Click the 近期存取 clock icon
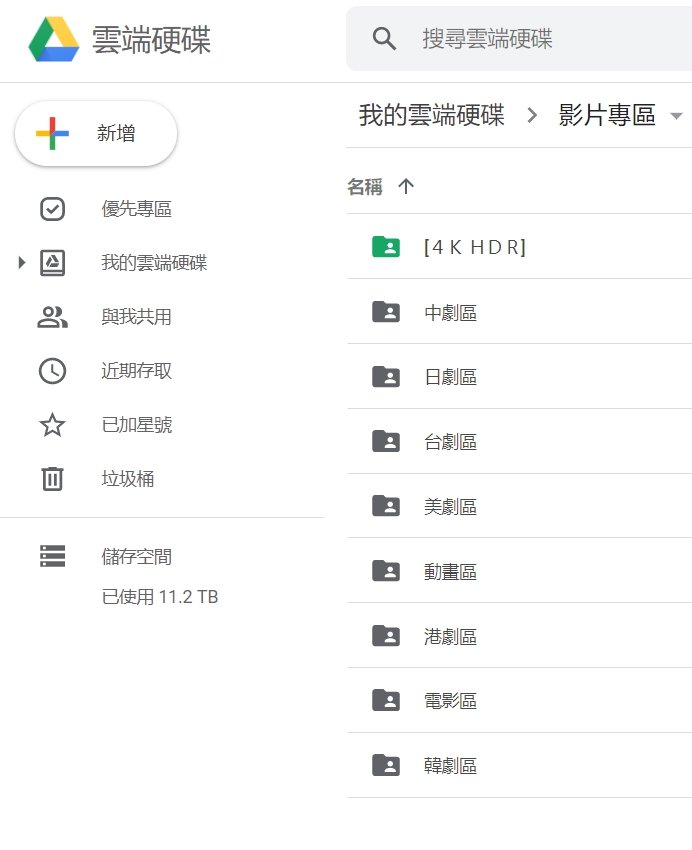The width and height of the screenshot is (692, 850). pyautogui.click(x=52, y=371)
